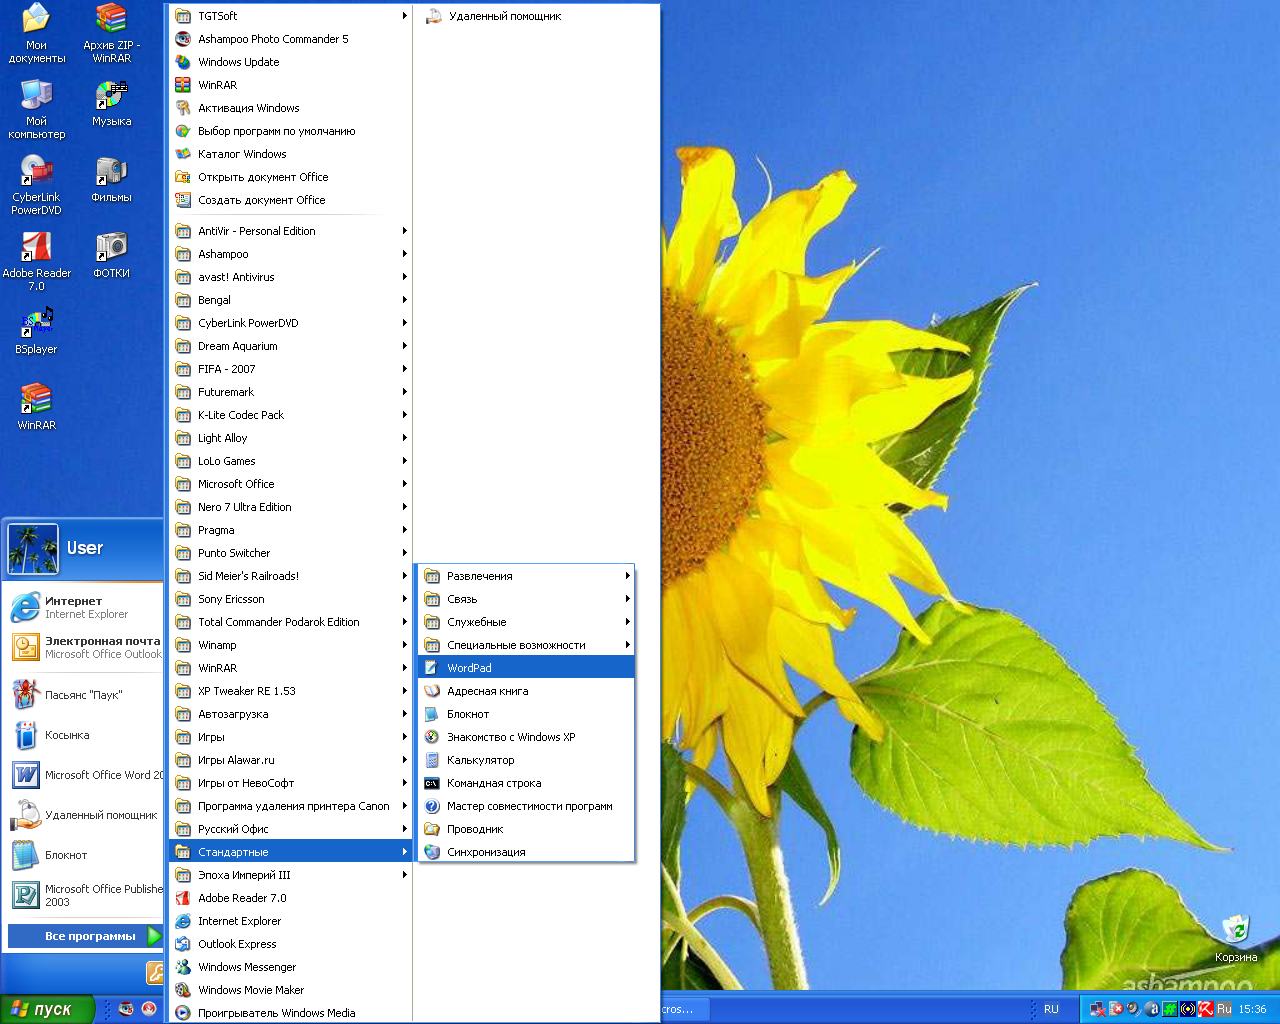1280x1024 pixels.
Task: Click the Блокнот icon in Стандартные submenu
Action: [x=432, y=714]
